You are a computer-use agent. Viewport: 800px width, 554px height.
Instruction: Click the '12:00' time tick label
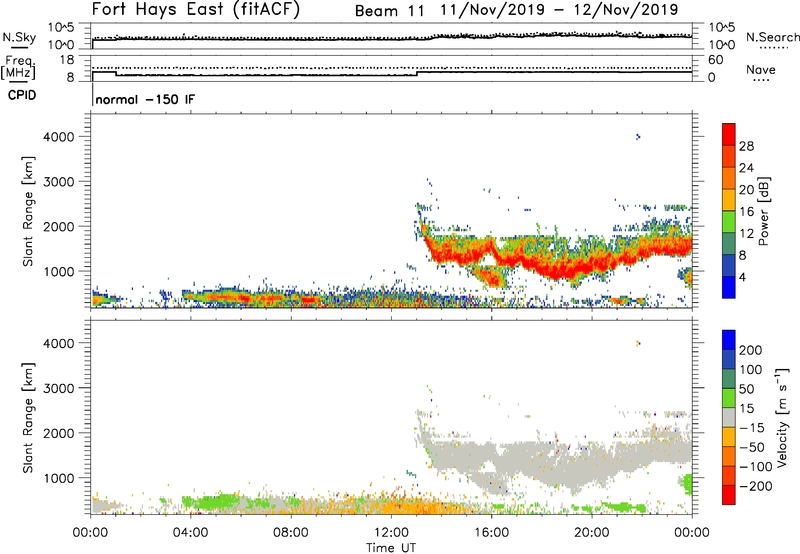click(391, 532)
